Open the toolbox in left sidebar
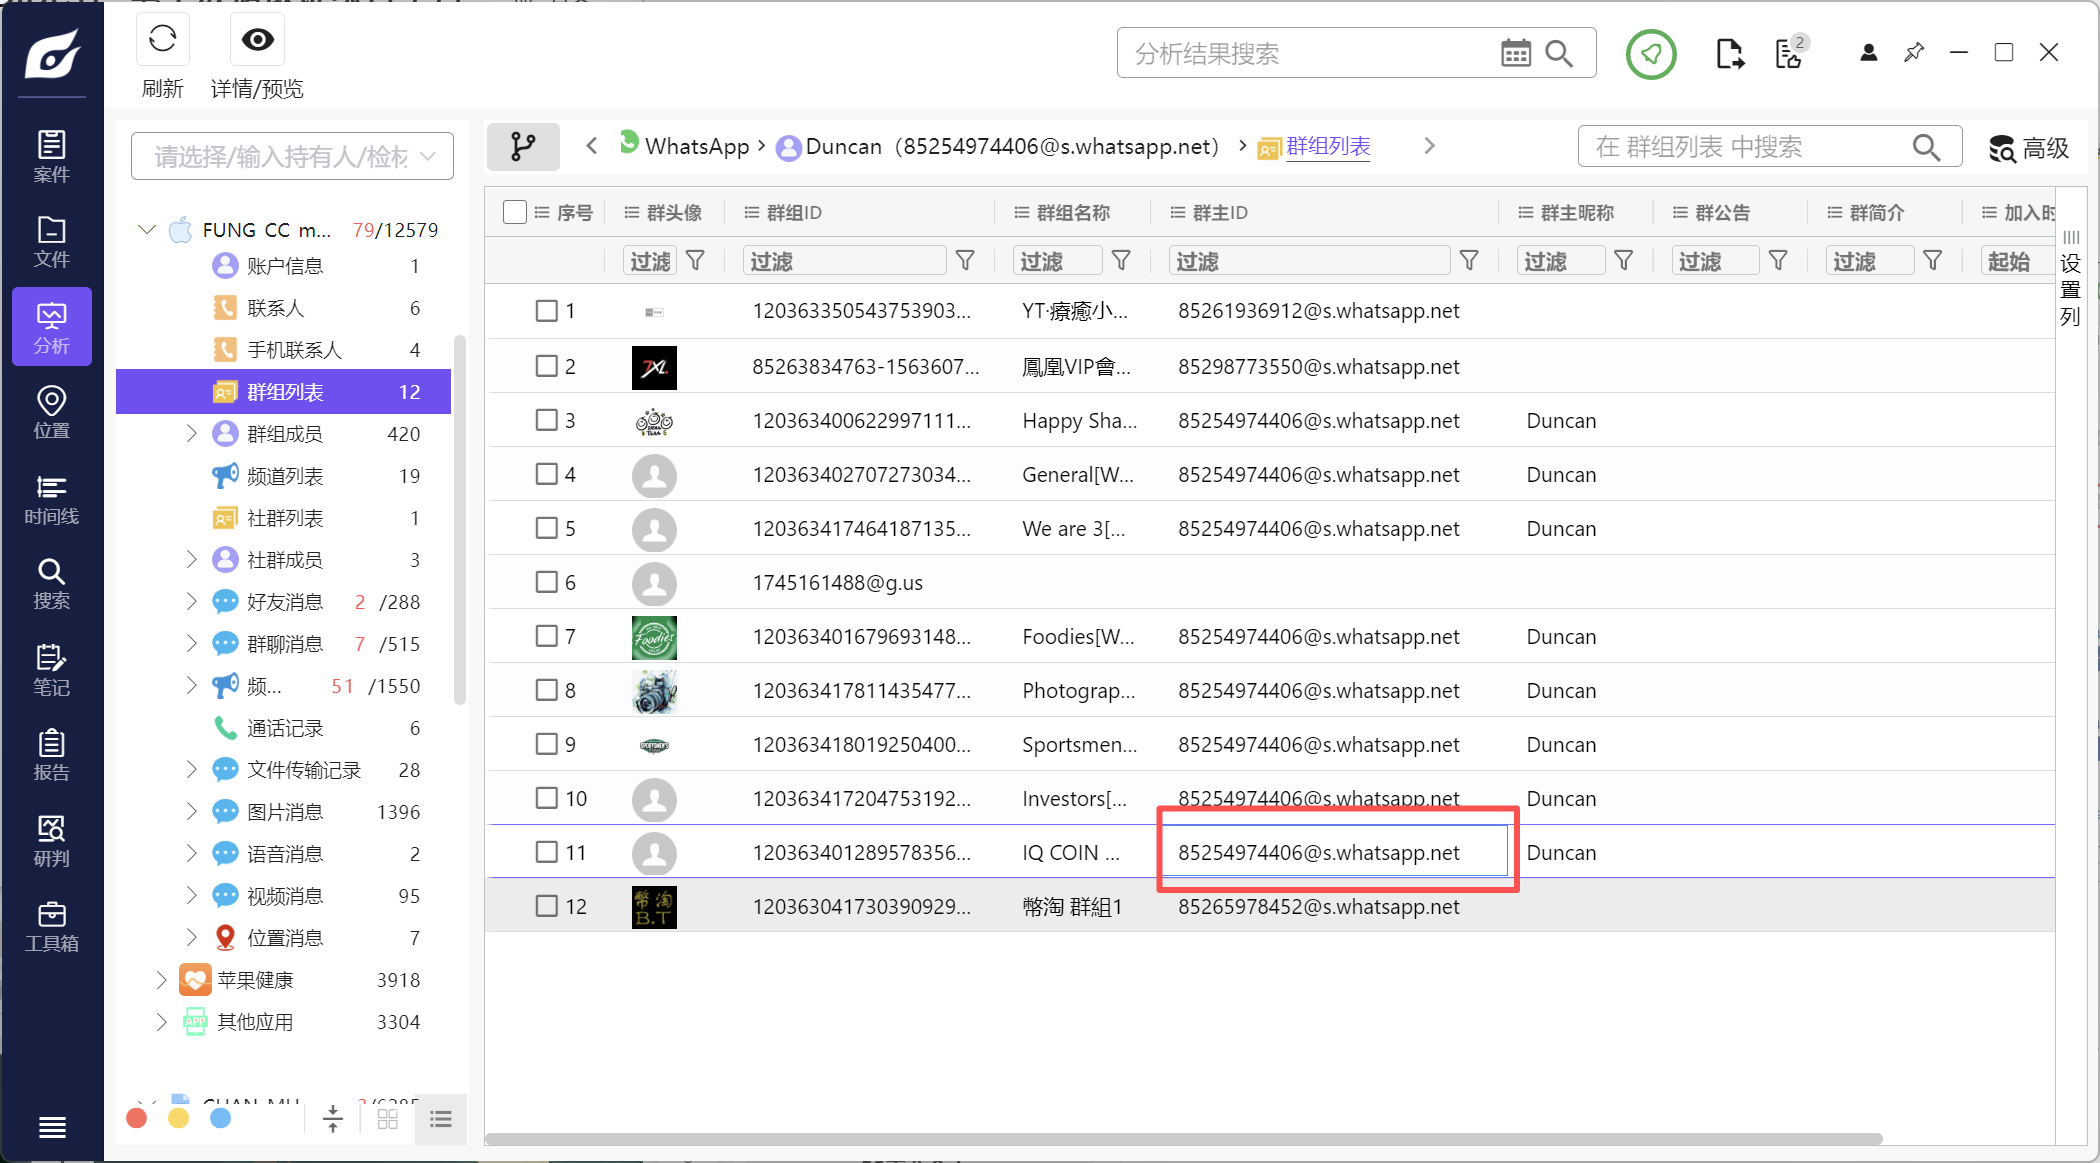This screenshot has height=1163, width=2100. pyautogui.click(x=51, y=926)
